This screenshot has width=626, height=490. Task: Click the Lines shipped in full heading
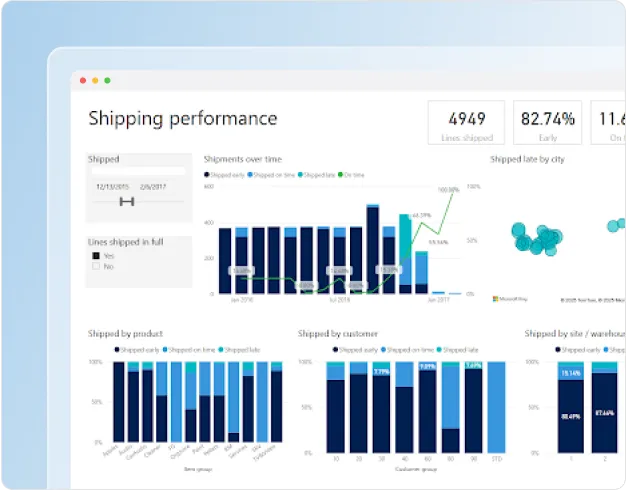(x=125, y=242)
